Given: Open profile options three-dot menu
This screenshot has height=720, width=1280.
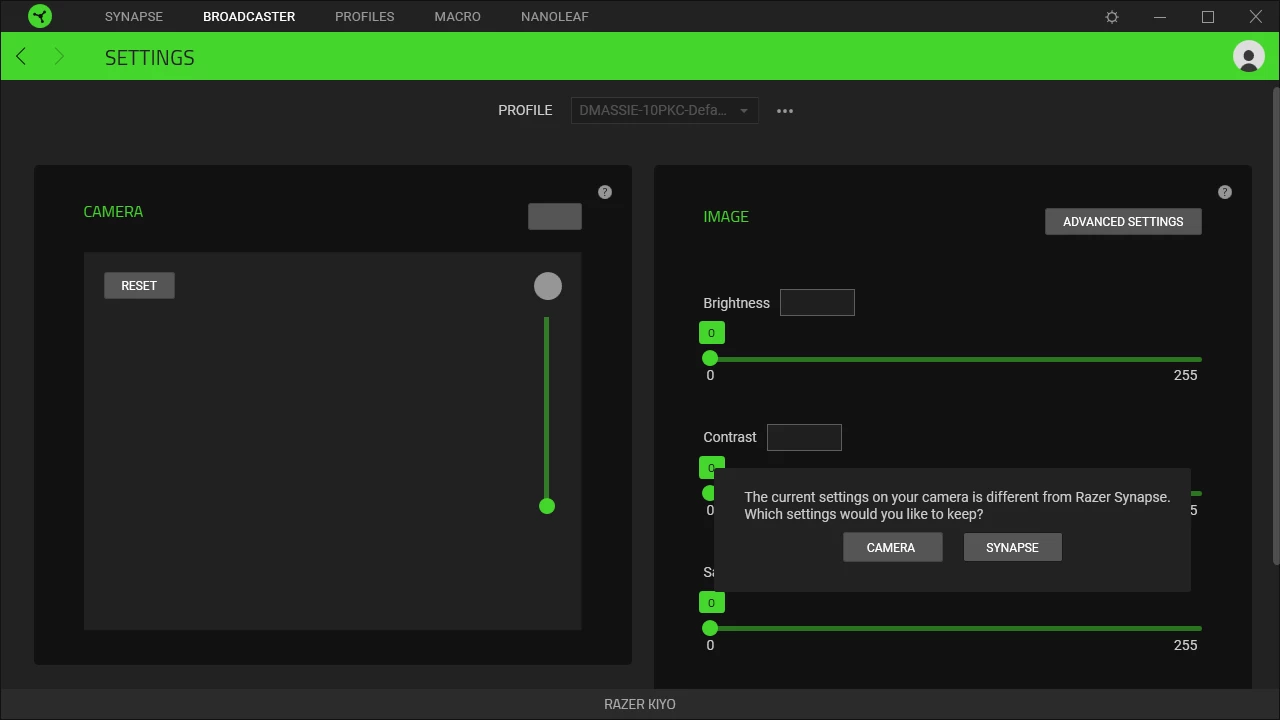Looking at the screenshot, I should tap(785, 111).
